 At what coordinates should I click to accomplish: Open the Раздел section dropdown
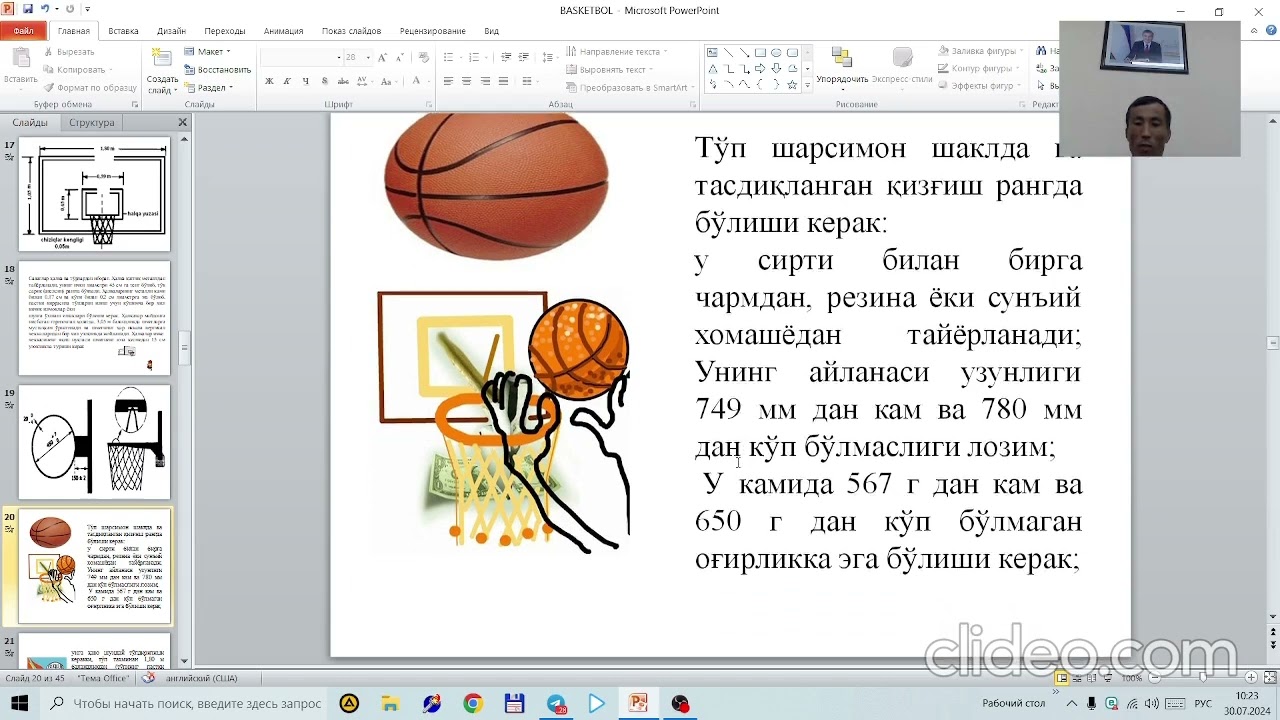point(209,87)
